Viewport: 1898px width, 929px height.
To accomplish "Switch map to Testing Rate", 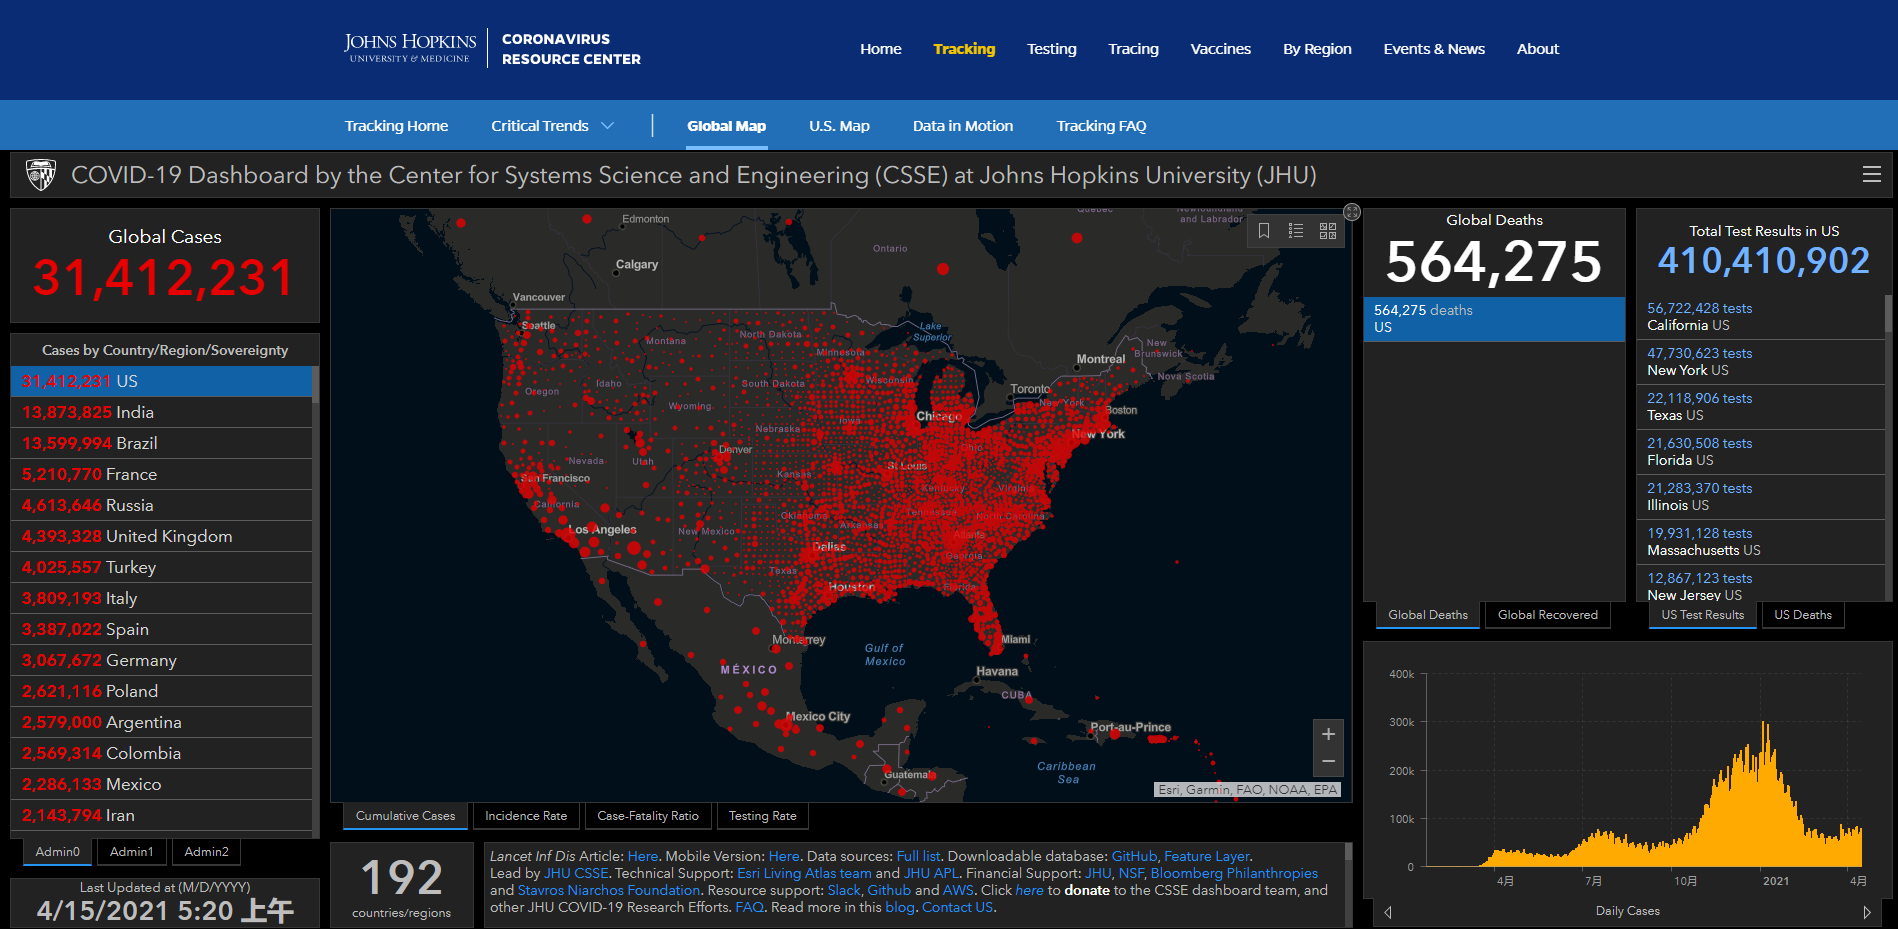I will [x=763, y=816].
